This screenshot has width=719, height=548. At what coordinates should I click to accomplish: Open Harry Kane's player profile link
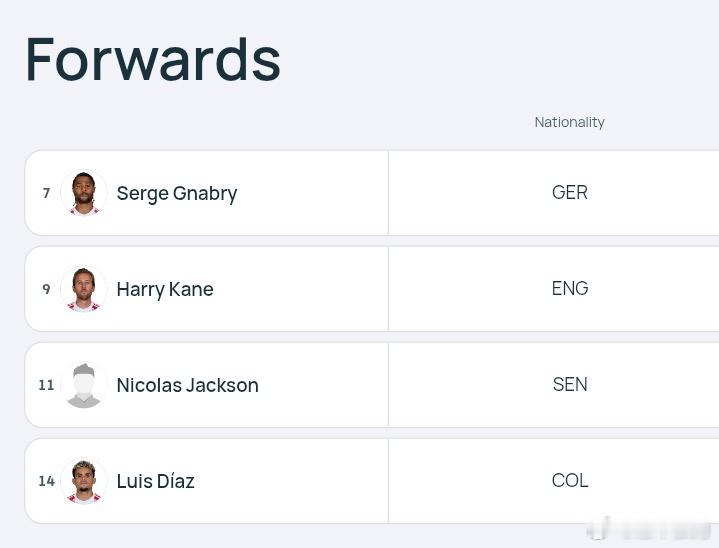point(165,289)
